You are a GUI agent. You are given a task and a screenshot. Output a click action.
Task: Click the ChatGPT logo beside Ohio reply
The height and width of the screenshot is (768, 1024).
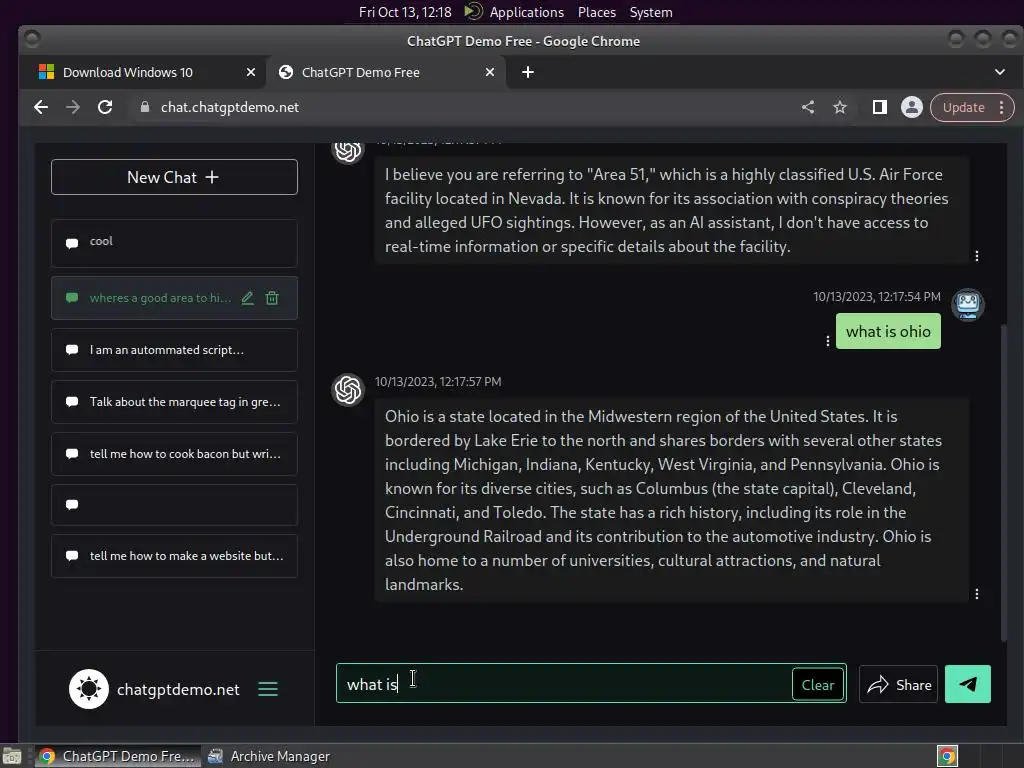point(348,390)
